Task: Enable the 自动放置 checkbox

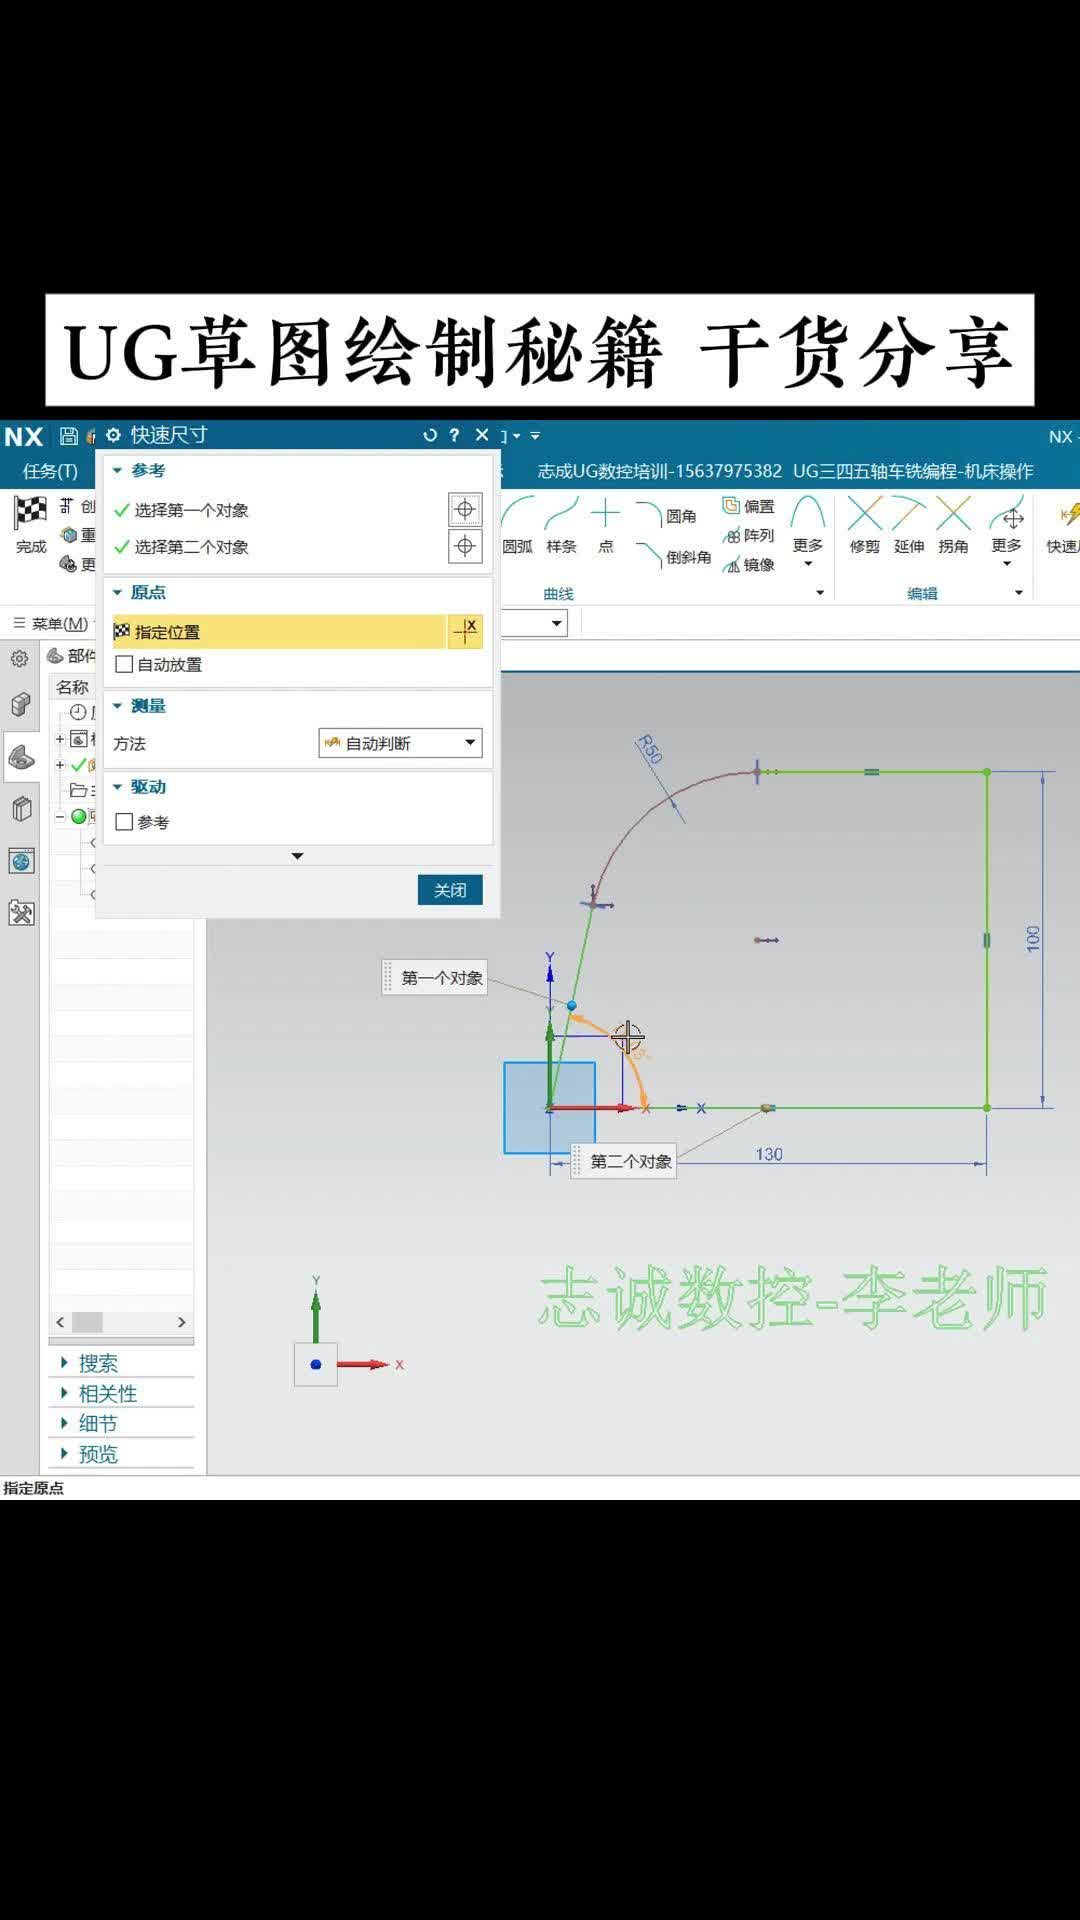Action: (x=125, y=665)
